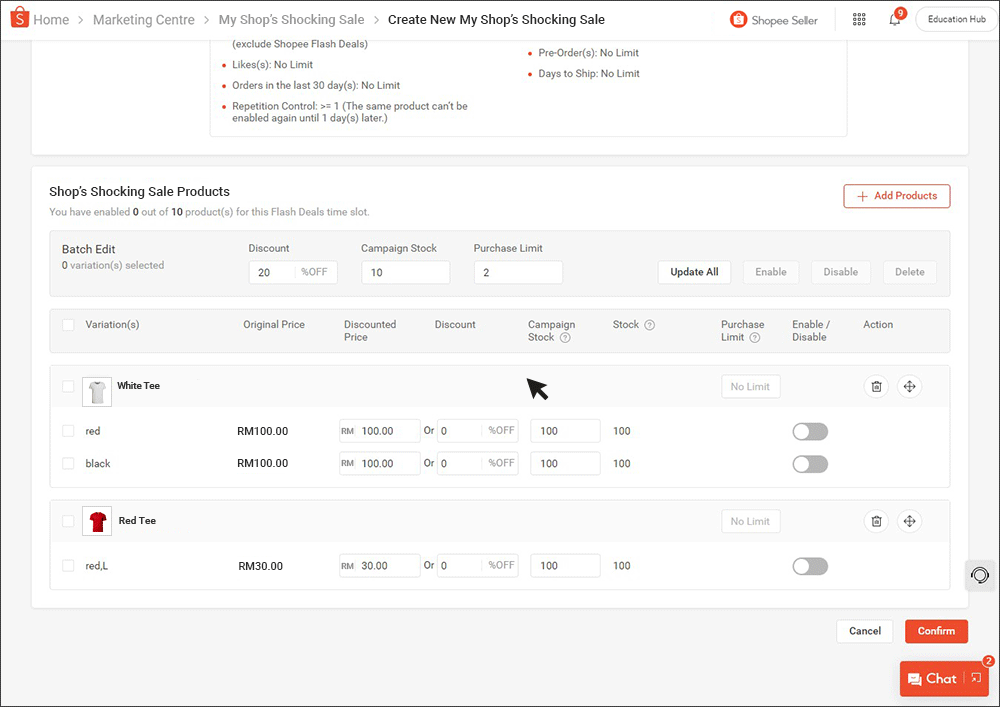Check the select-all checkbox in the table header
The image size is (1000, 707).
tap(68, 324)
